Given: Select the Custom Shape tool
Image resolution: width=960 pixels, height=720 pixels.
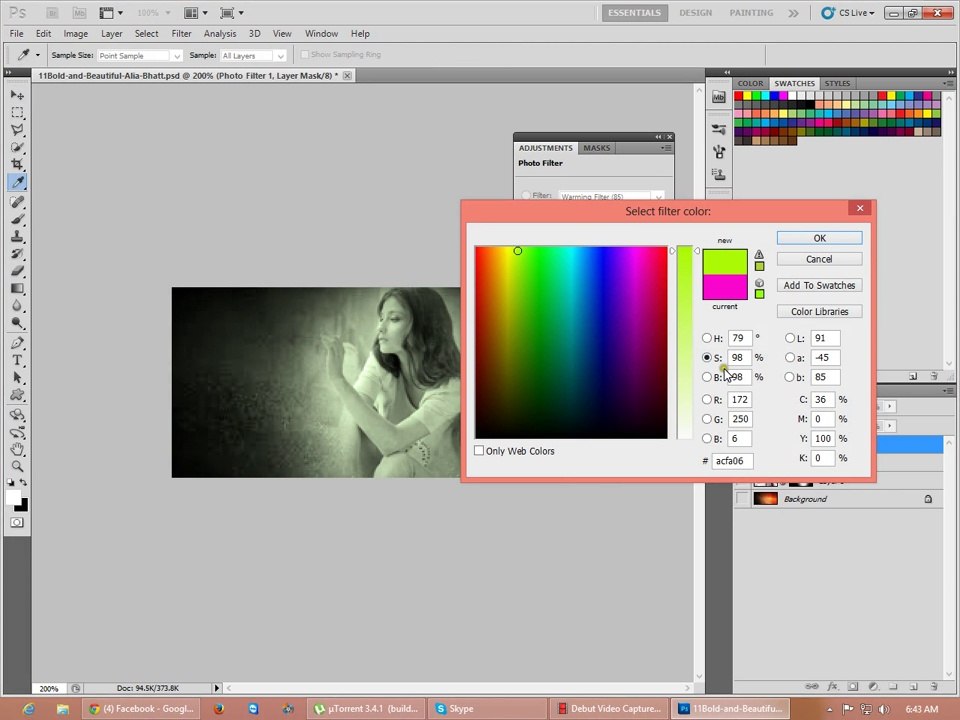Looking at the screenshot, I should coord(17,395).
